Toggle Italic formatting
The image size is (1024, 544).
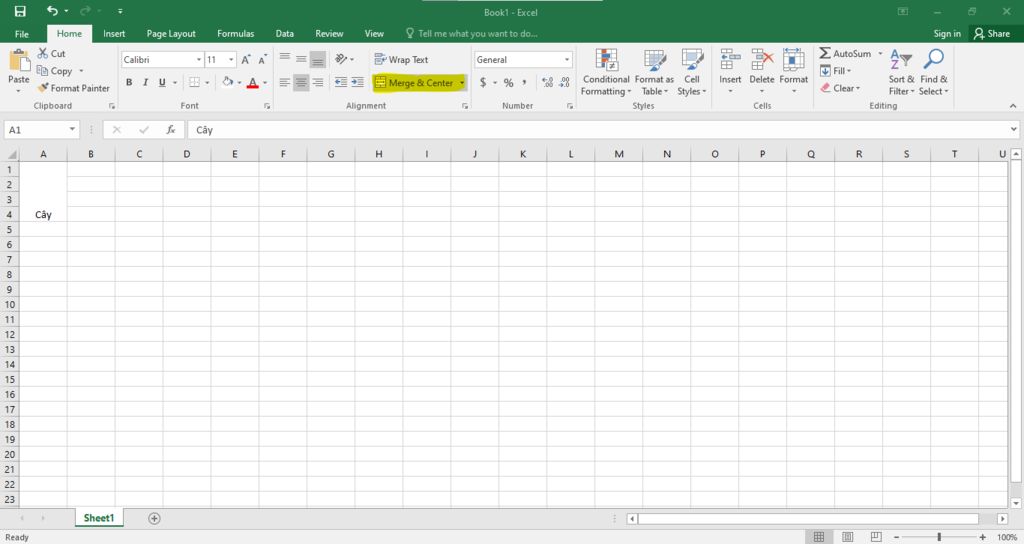coord(145,83)
